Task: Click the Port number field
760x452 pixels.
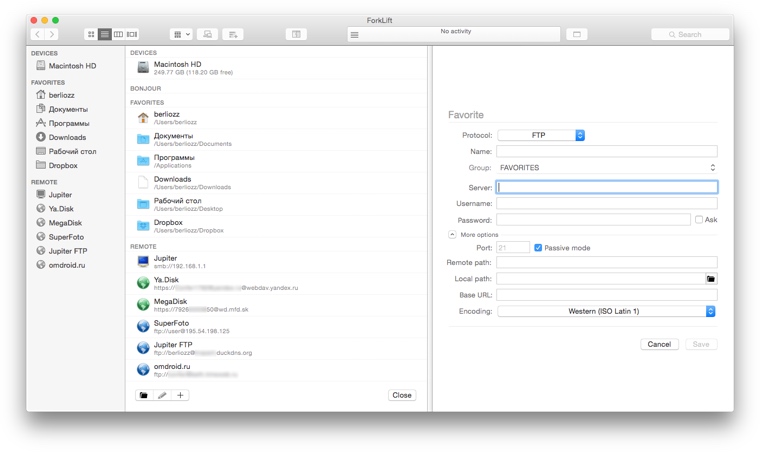Action: click(x=513, y=248)
